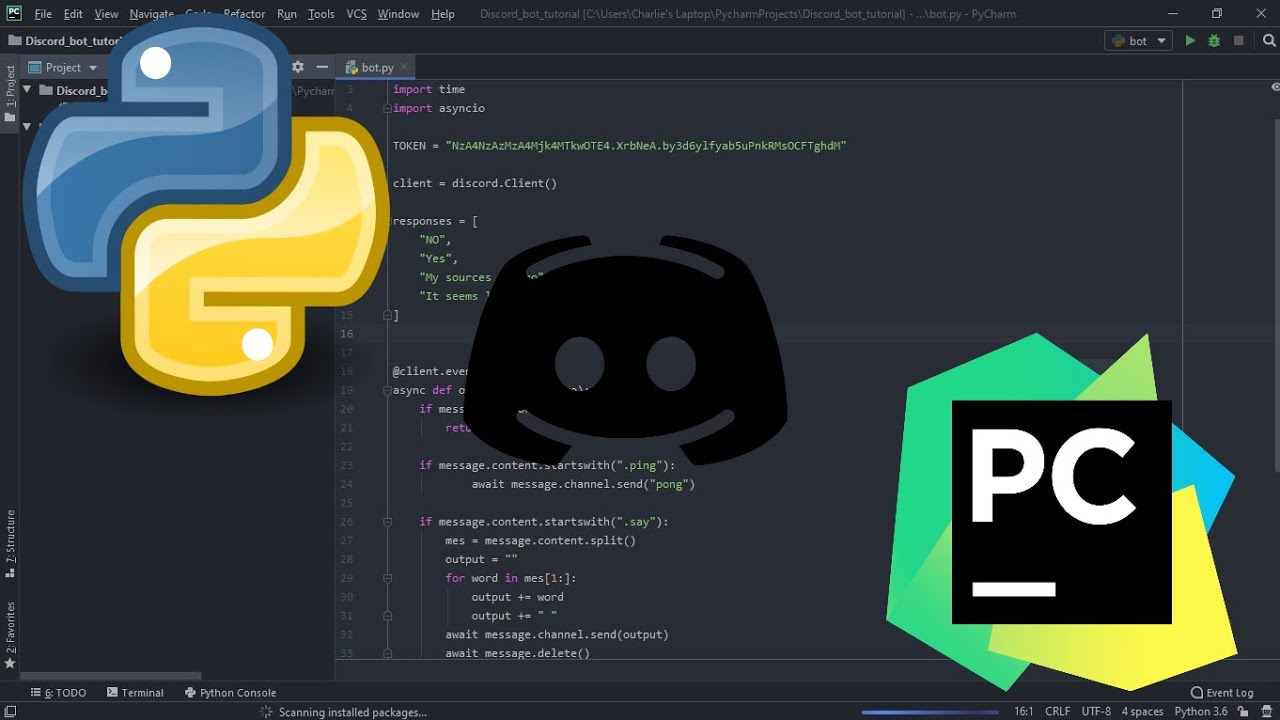Screen dimensions: 1280x720
Task: Click the TOKEN string line in the editor
Action: coord(619,145)
